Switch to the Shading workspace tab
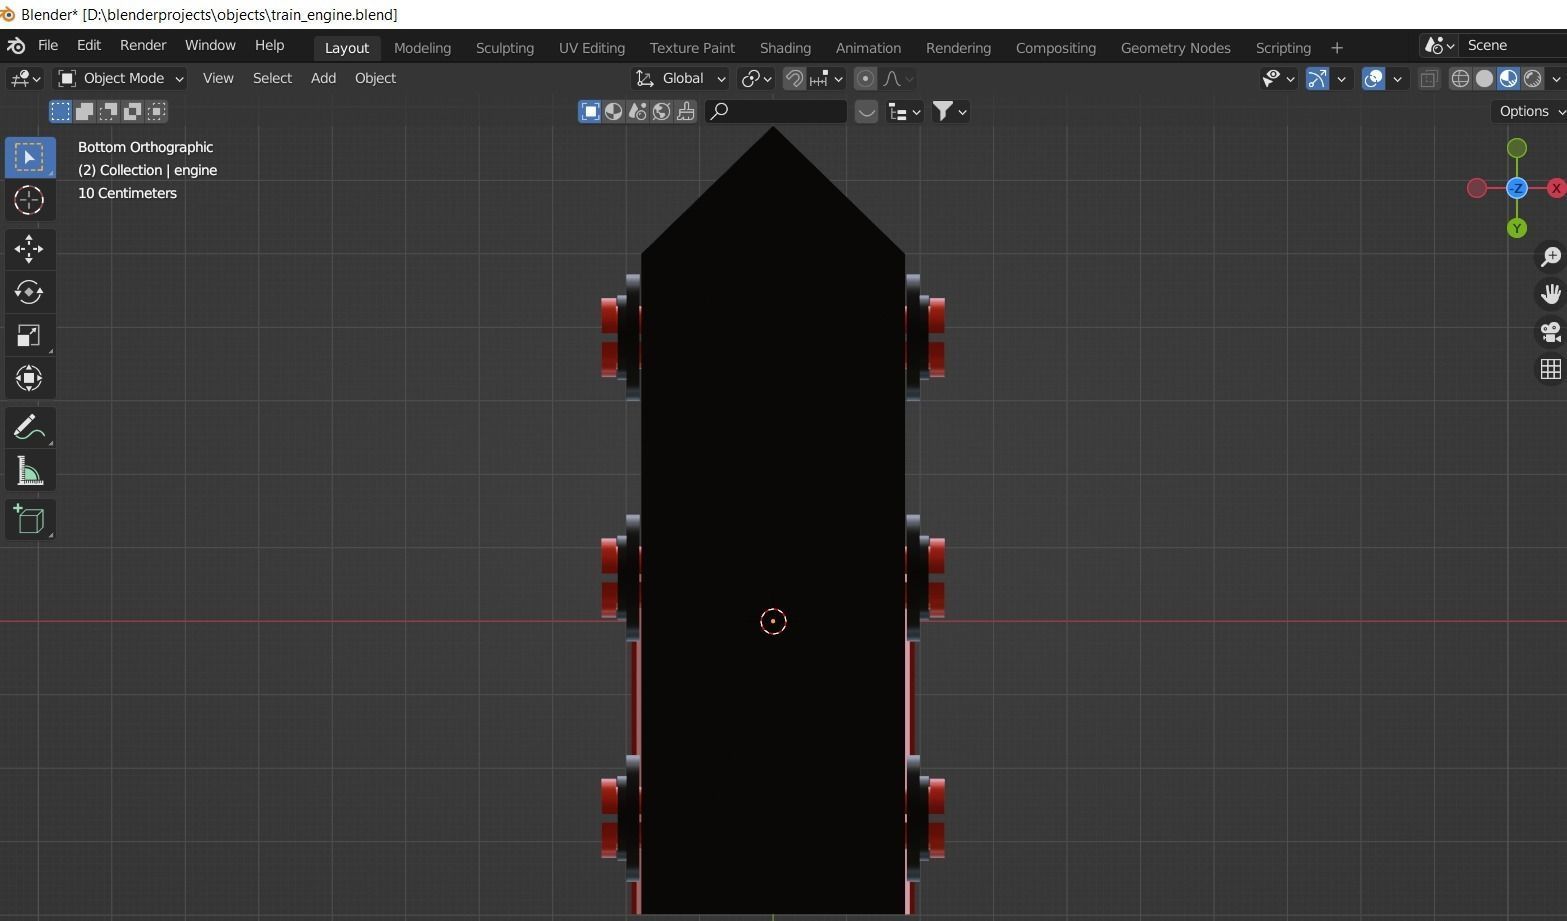Screen dimensions: 1567x921 (785, 48)
